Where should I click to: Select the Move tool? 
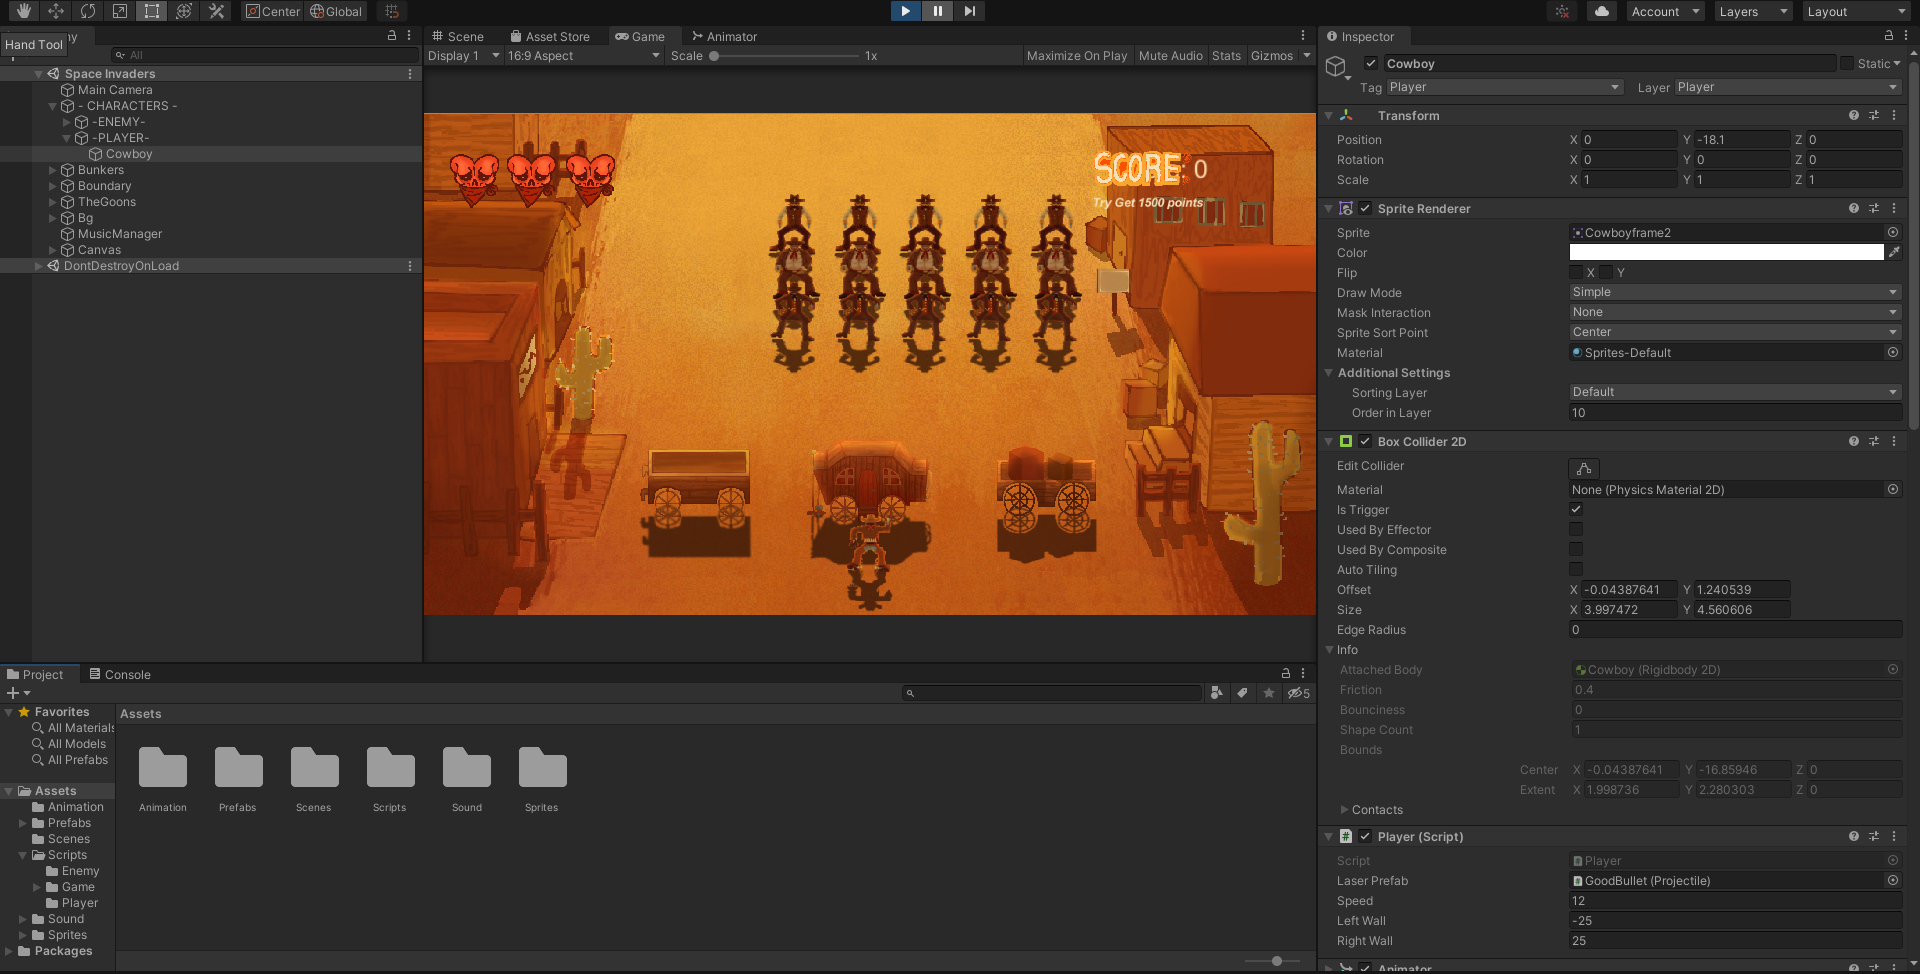[x=56, y=11]
